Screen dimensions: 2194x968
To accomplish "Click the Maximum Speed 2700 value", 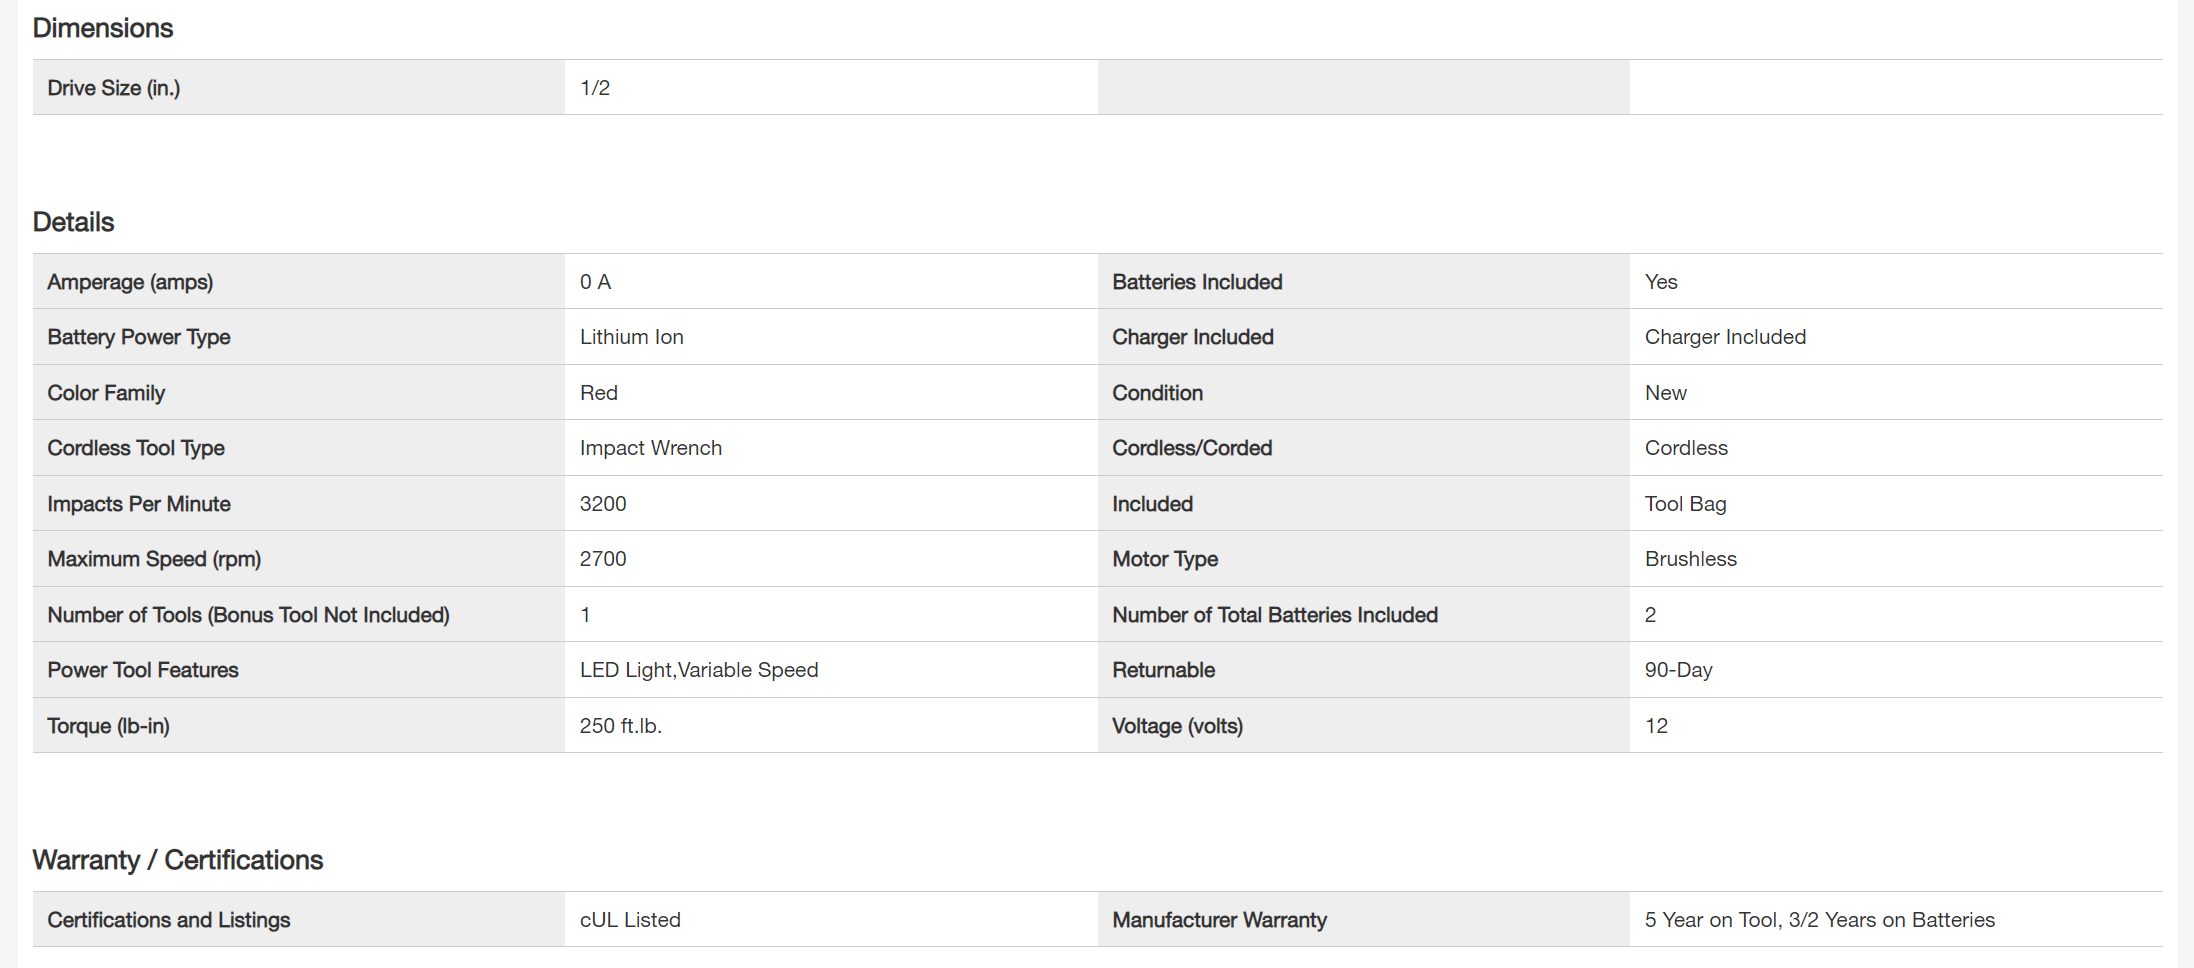I will [x=603, y=559].
